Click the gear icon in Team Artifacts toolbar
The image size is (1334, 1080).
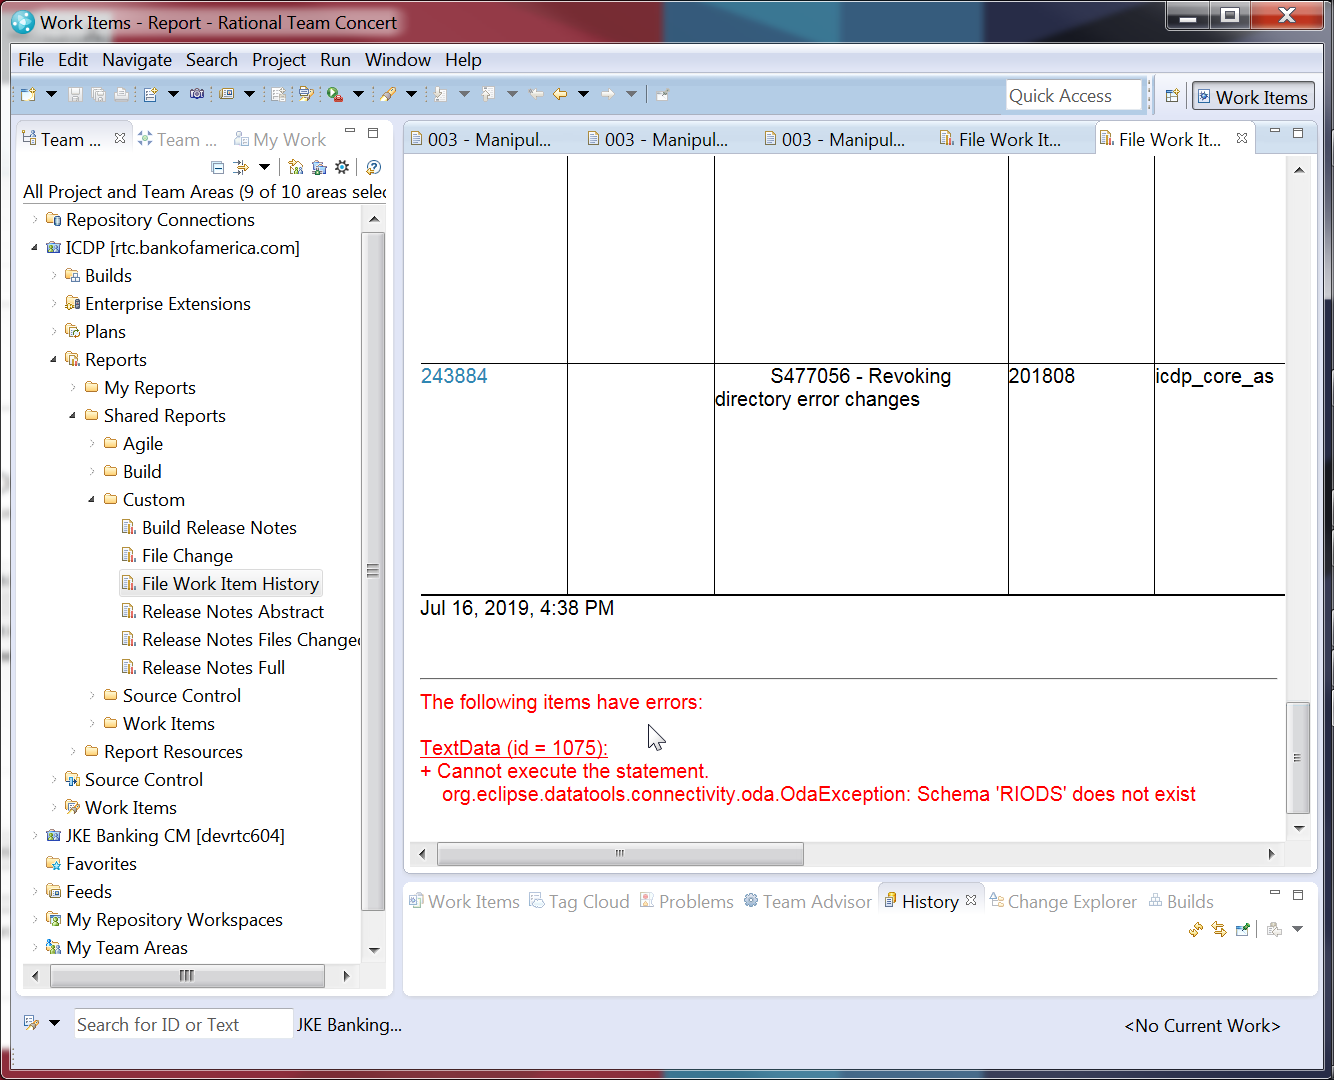(342, 167)
